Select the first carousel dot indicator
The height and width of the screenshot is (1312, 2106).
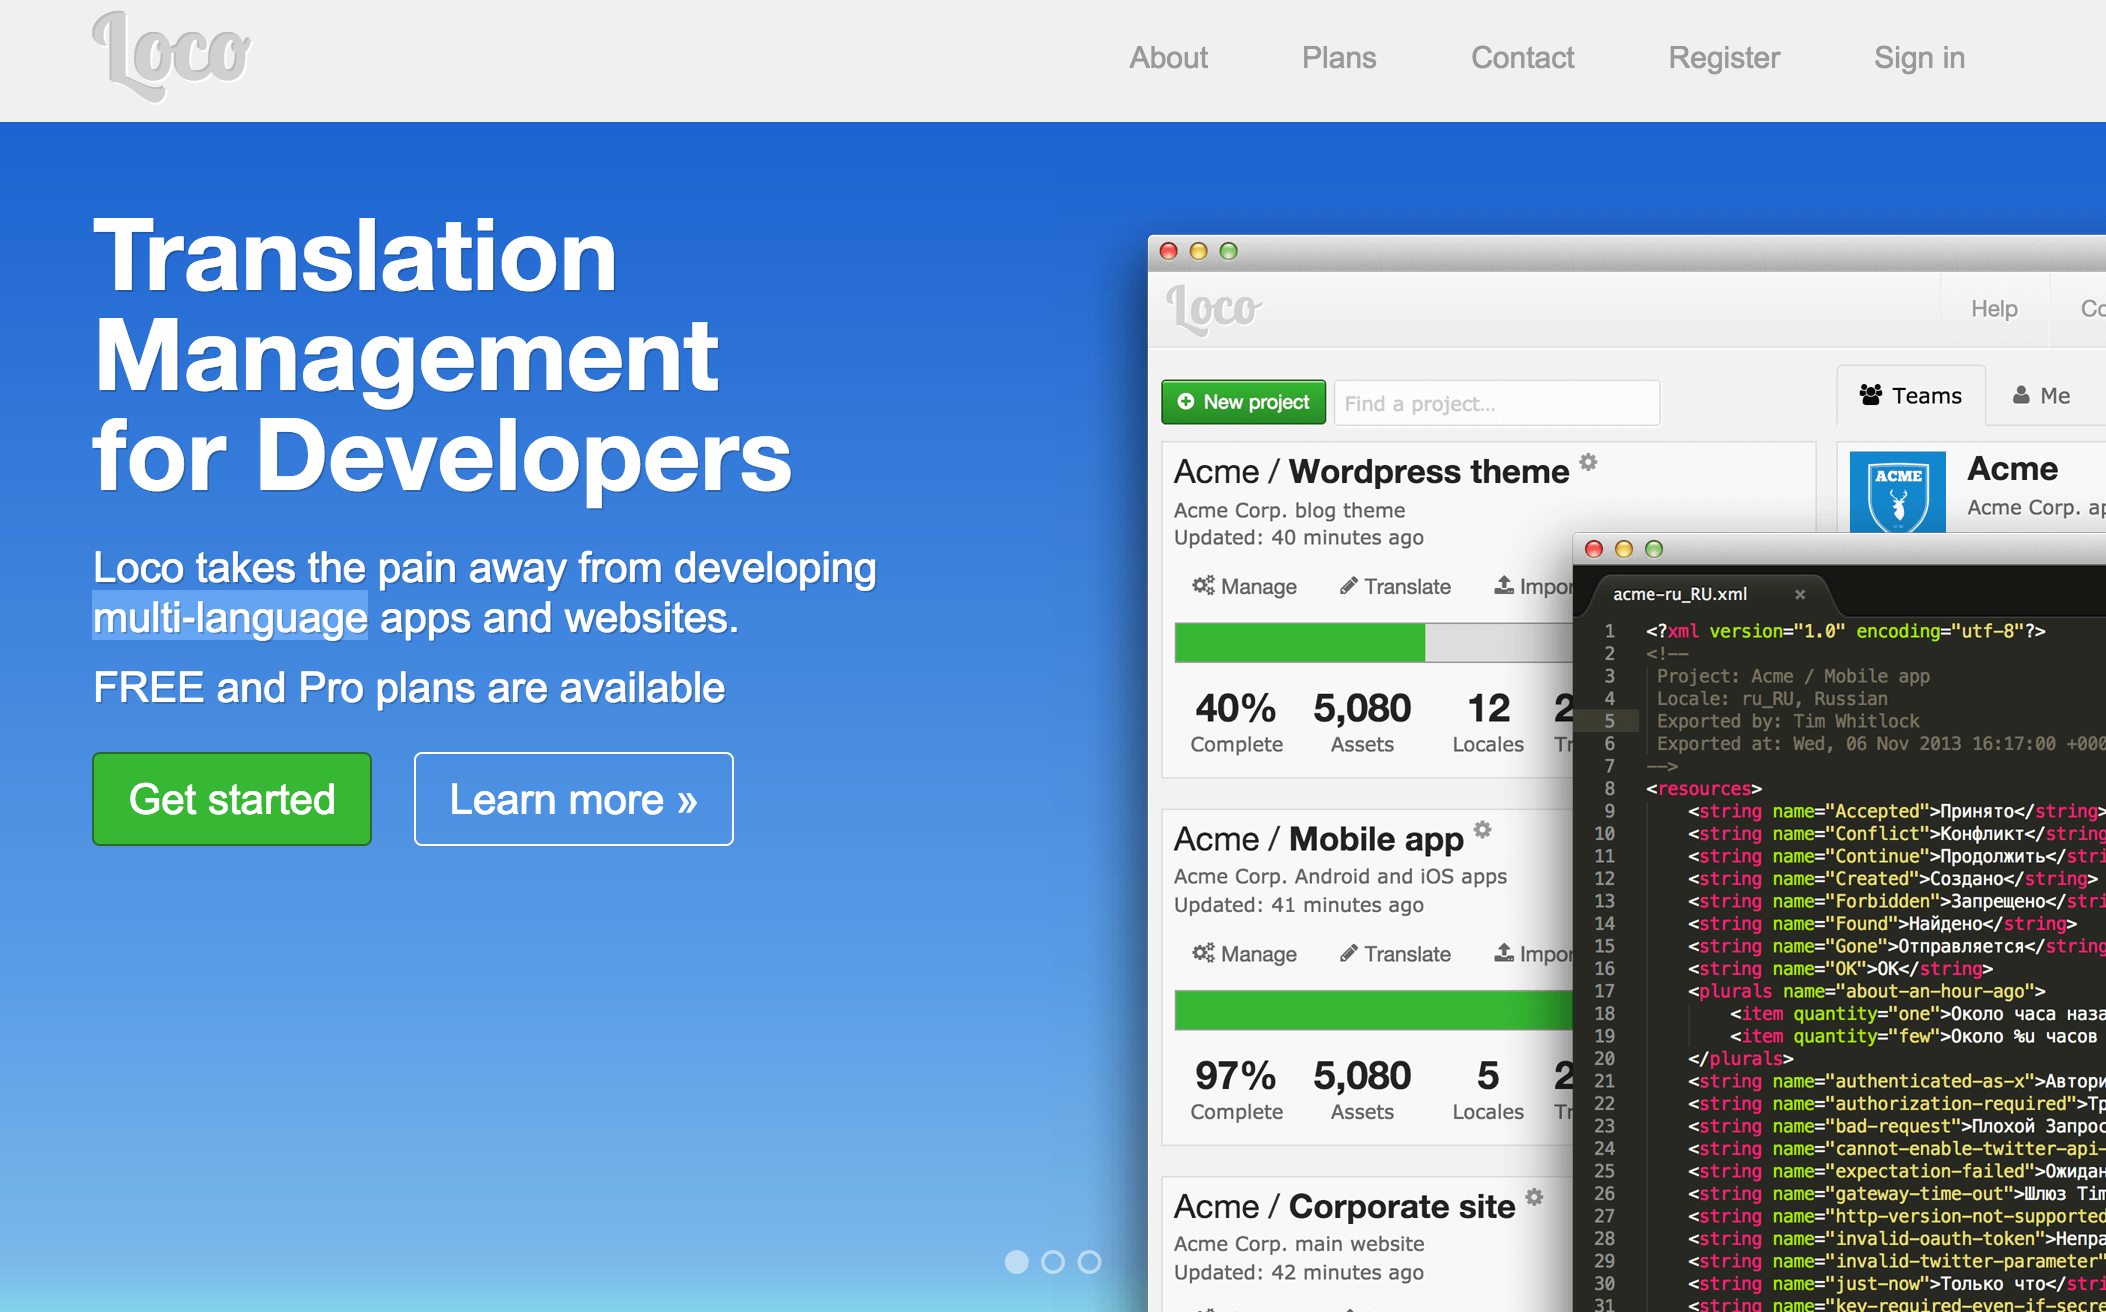[x=1016, y=1262]
